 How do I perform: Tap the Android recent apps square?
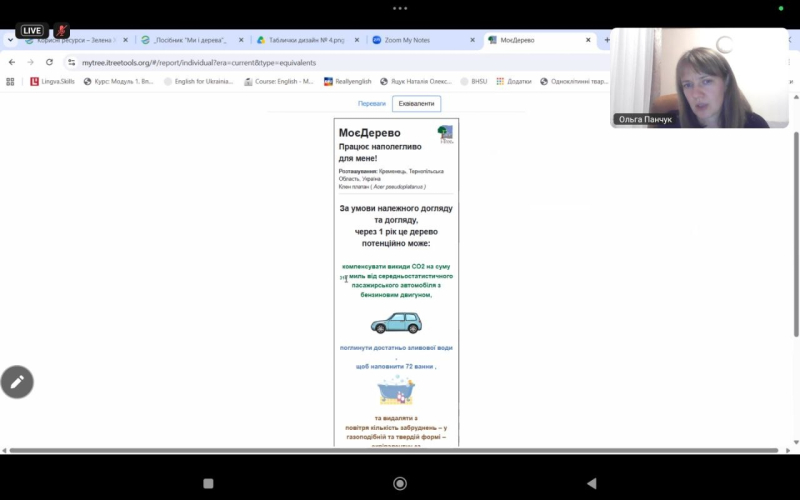tap(208, 483)
